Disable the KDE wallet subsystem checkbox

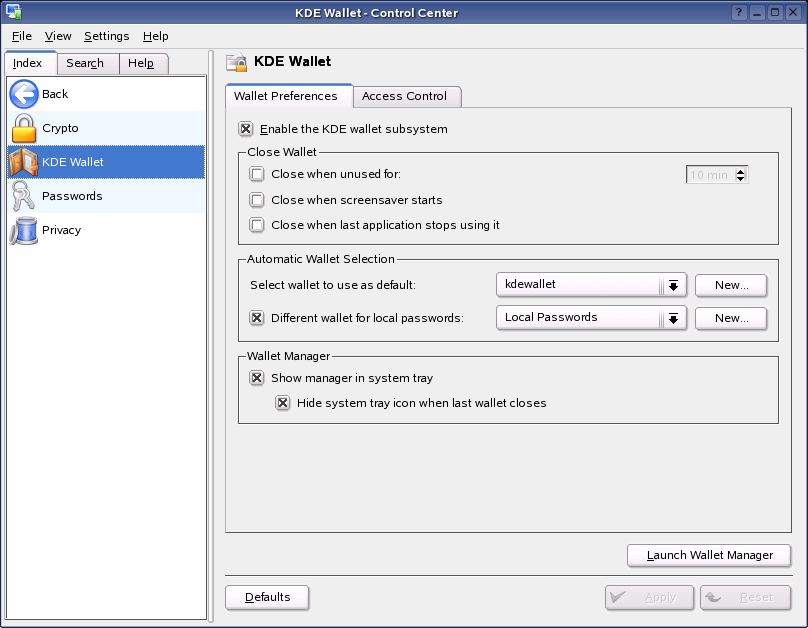point(246,129)
